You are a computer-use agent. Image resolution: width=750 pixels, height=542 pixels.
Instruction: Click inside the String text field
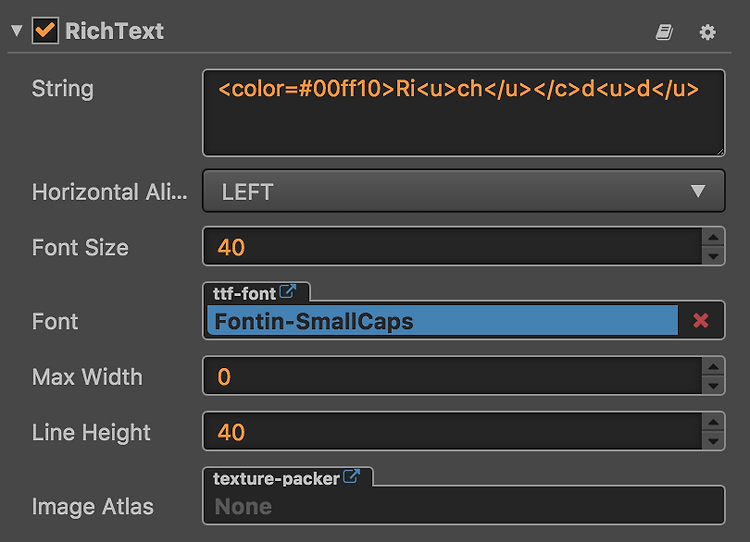(463, 113)
